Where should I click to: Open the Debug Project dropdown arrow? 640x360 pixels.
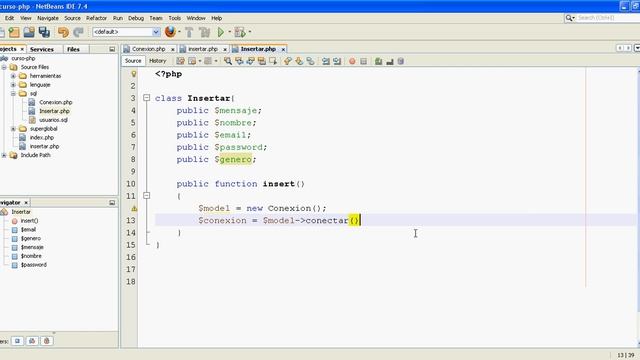(x=250, y=32)
